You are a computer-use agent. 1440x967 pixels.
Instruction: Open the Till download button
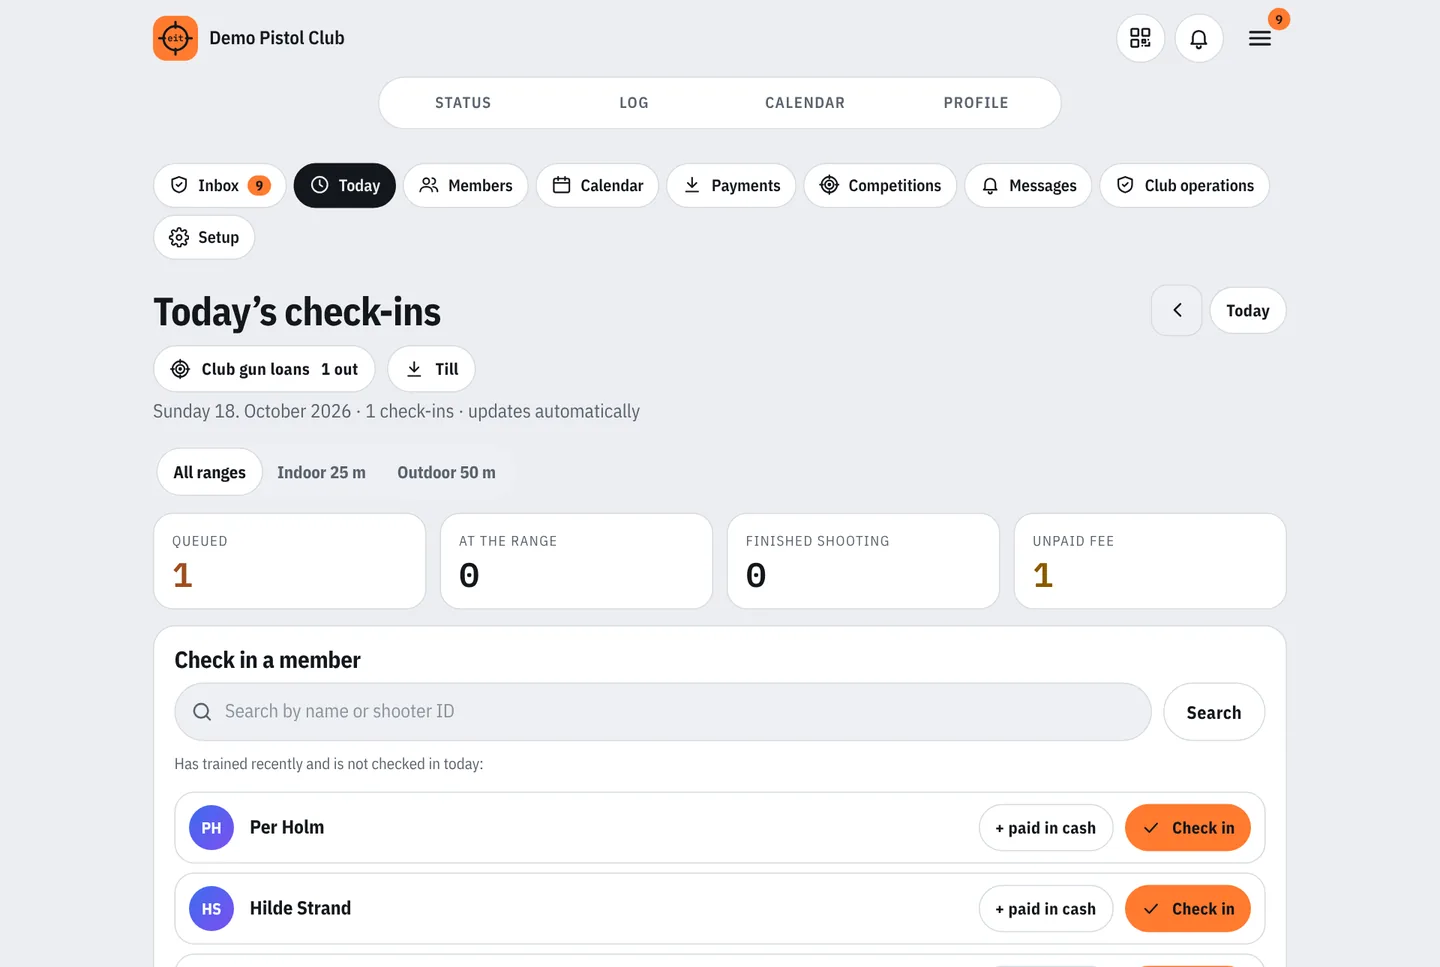click(x=431, y=369)
